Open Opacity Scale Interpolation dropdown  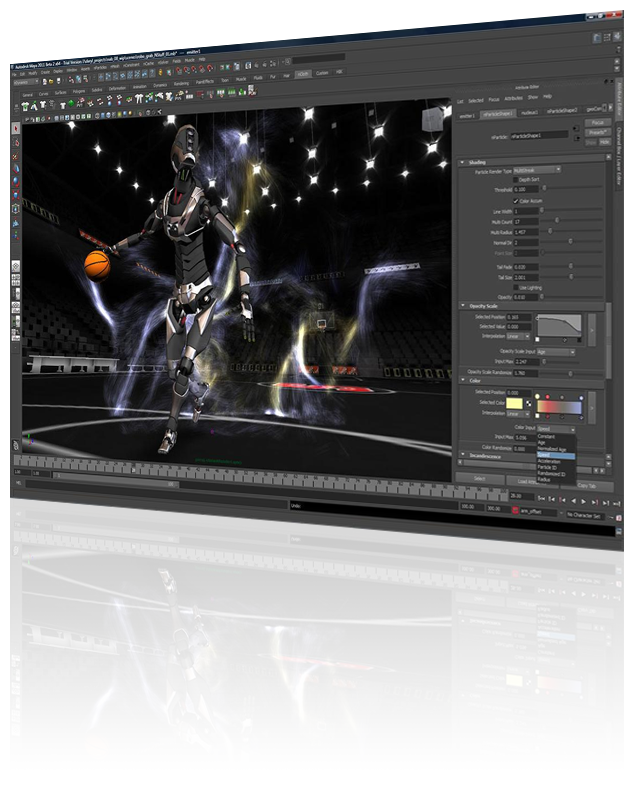[518, 337]
